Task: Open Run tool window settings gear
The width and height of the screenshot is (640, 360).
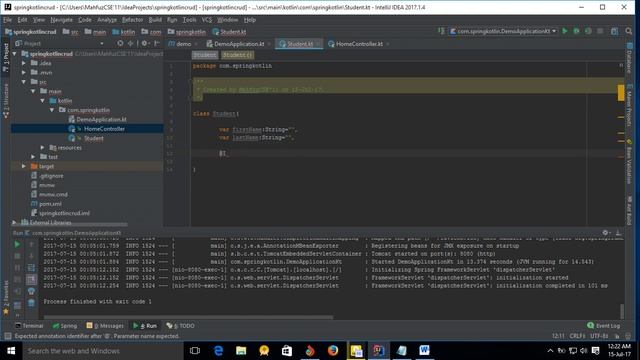Action: pyautogui.click(x=606, y=233)
